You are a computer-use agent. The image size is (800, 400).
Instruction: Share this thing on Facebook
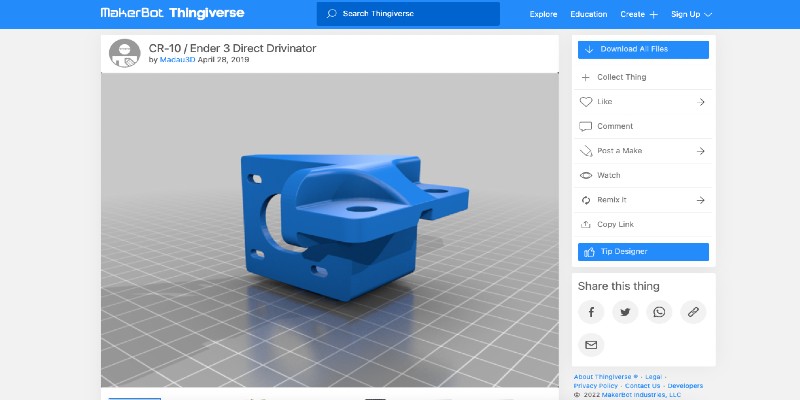pos(591,312)
